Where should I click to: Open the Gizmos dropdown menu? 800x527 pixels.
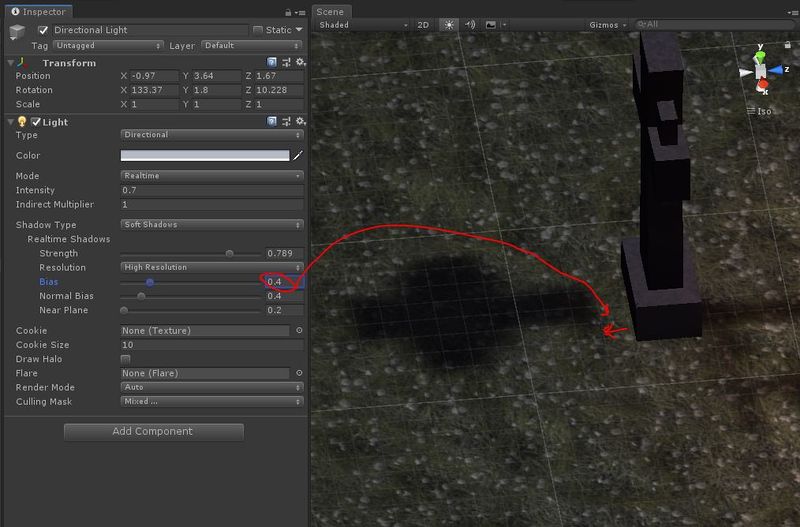click(607, 24)
